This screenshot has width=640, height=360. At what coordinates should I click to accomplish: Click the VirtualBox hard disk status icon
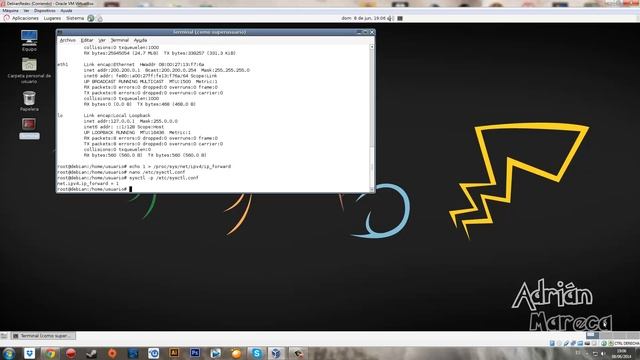tap(552, 344)
